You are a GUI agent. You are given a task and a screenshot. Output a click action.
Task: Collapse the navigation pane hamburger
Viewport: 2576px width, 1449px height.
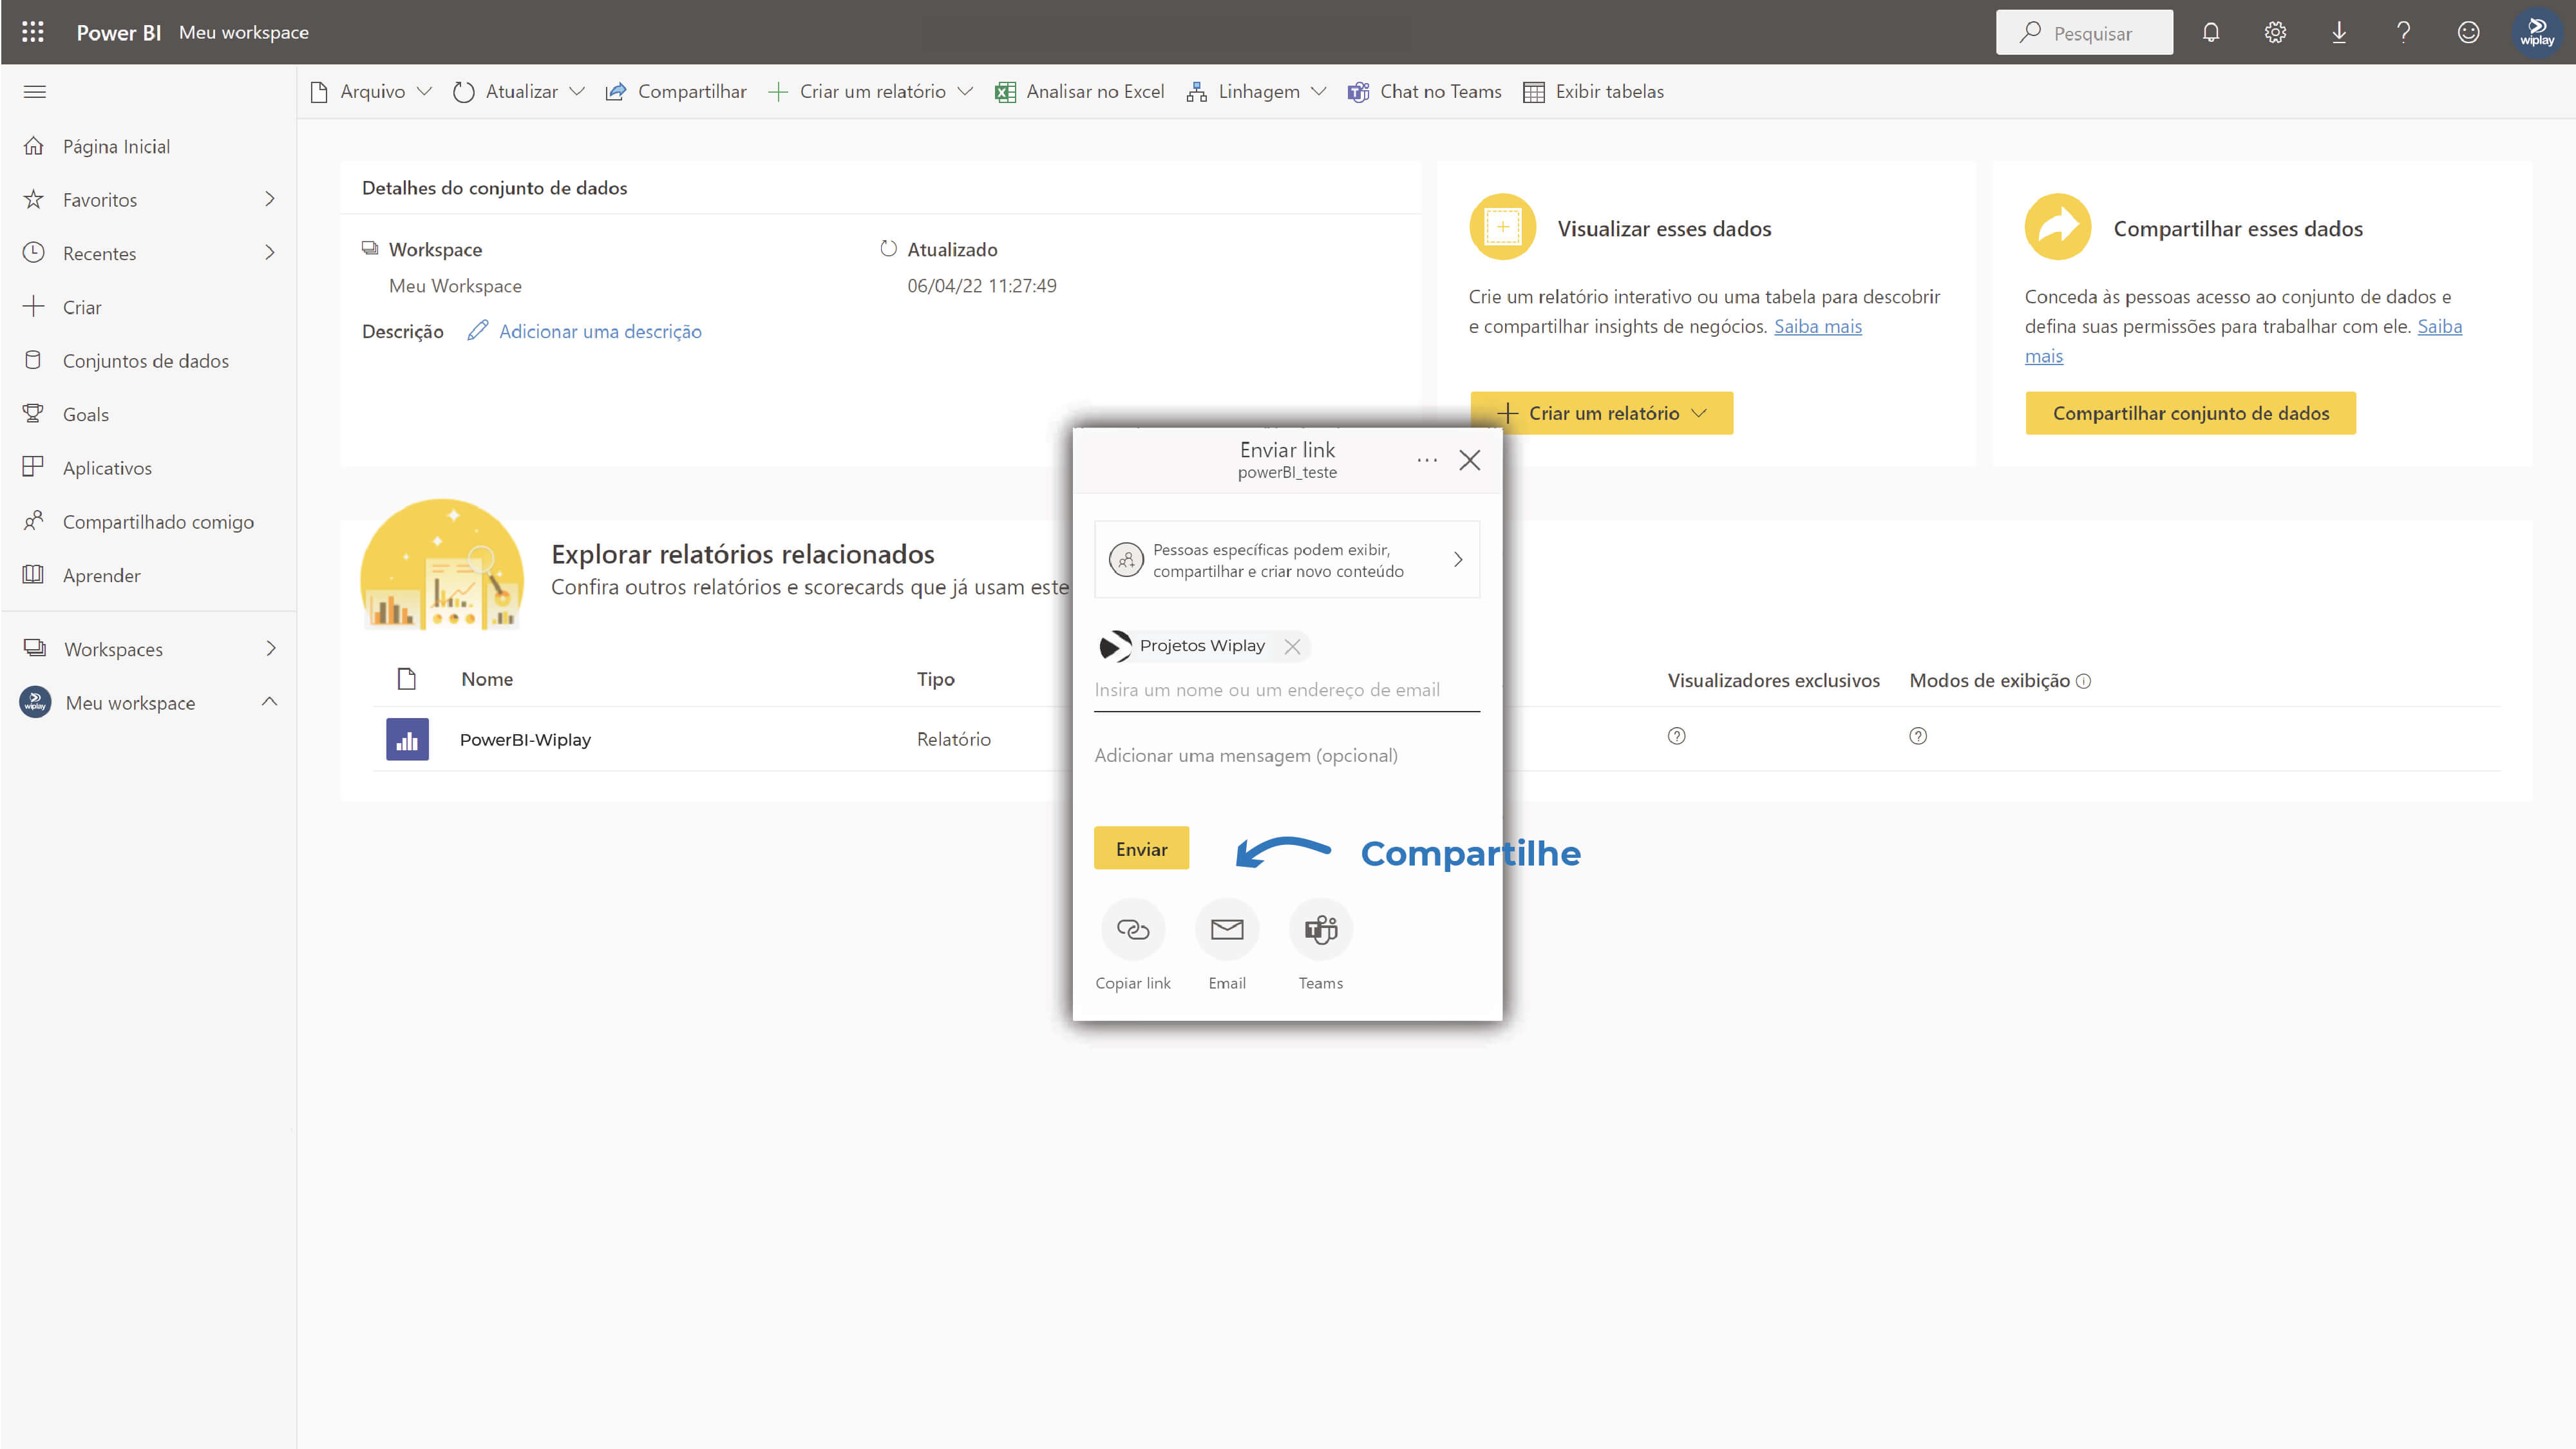(x=35, y=92)
